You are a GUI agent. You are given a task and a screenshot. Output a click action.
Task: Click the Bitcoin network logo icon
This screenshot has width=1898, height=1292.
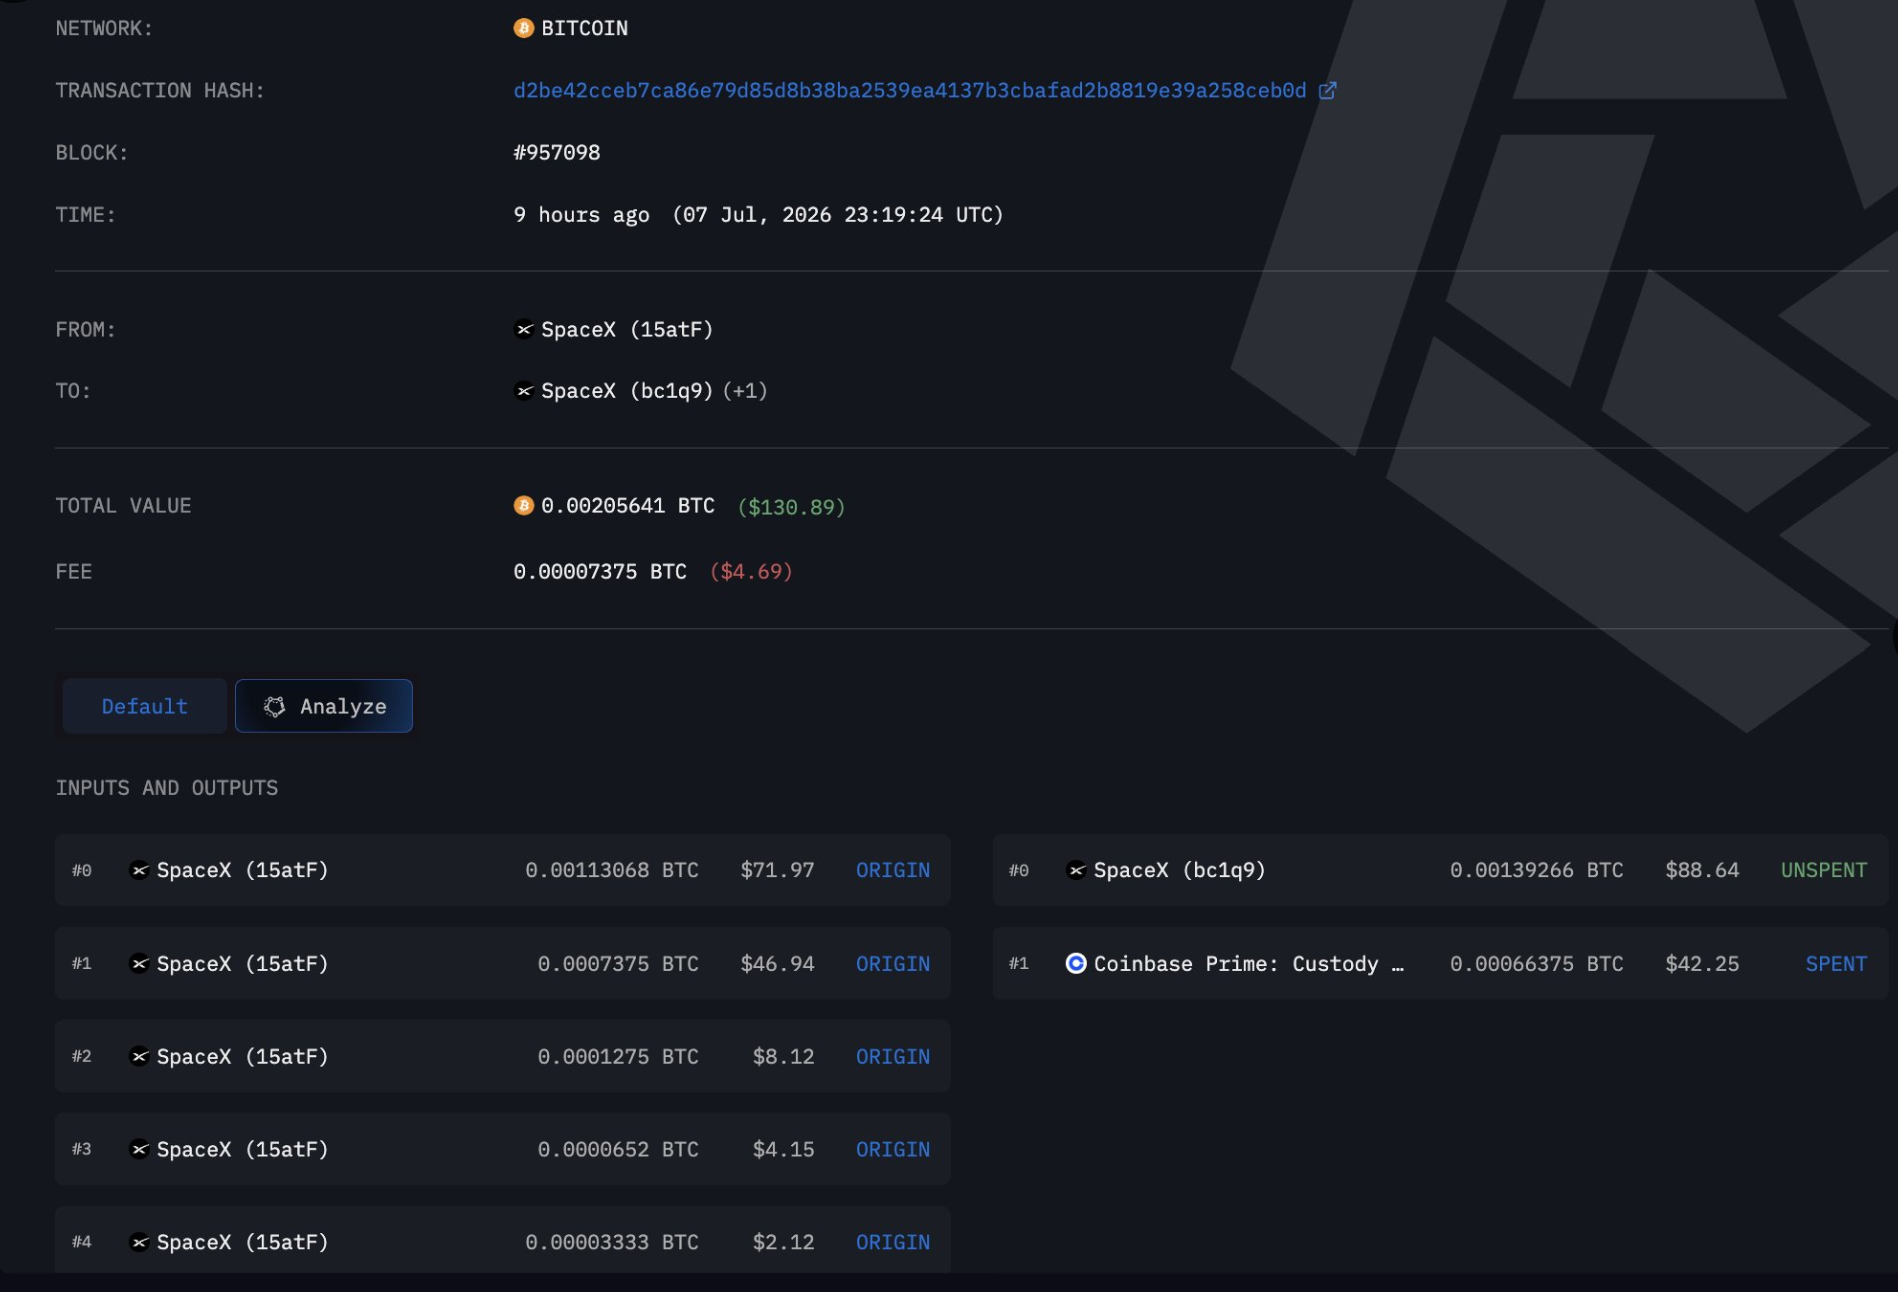pyautogui.click(x=523, y=28)
